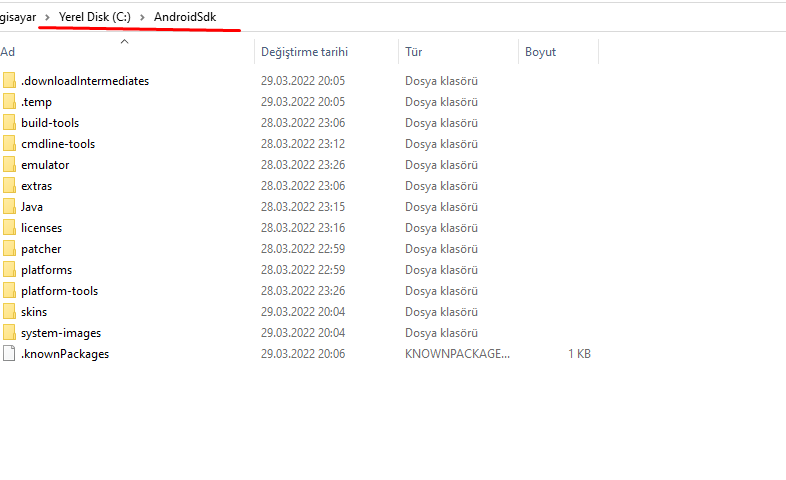Click the licenses folder icon
Viewport: 786px width, 480px height.
[9, 227]
